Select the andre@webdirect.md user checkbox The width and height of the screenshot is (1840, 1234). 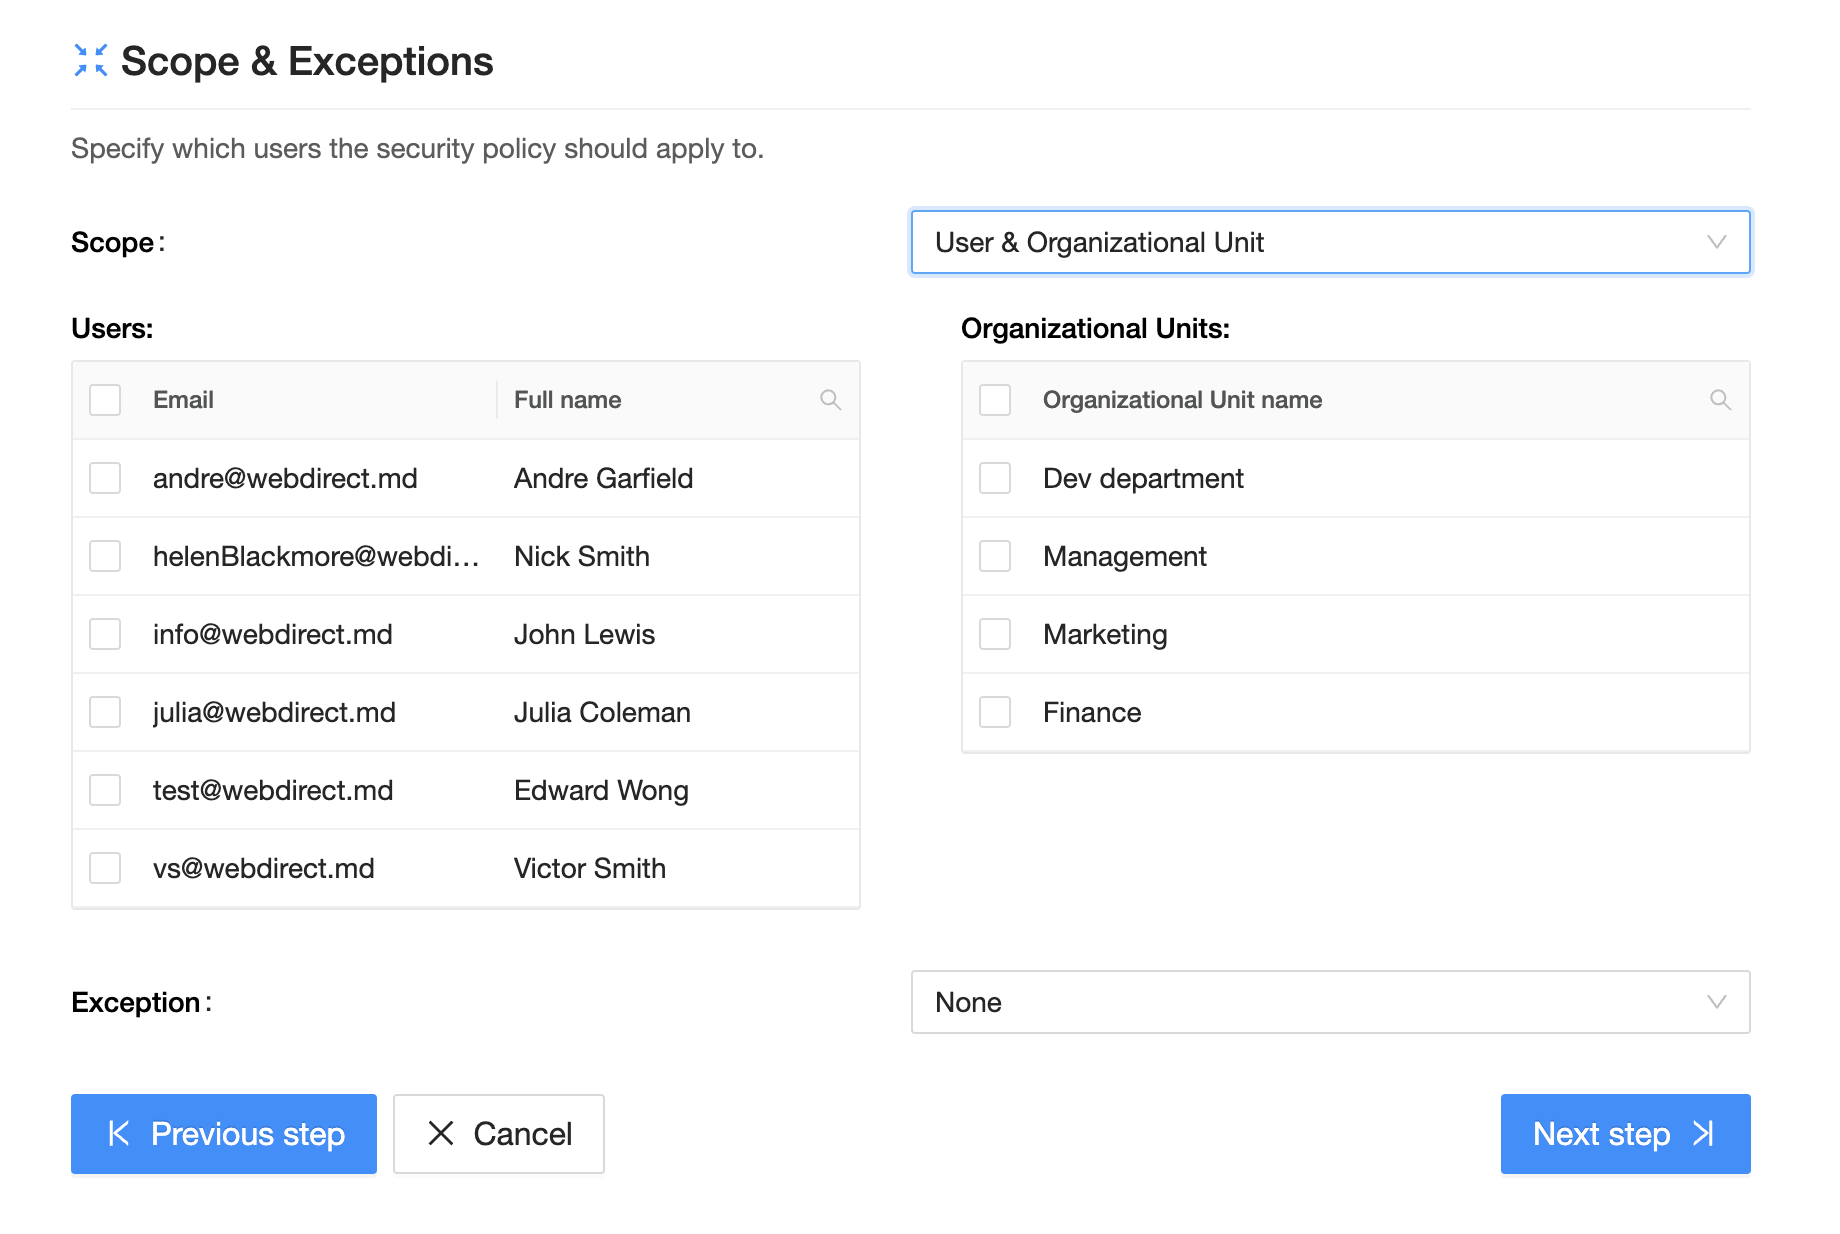coord(105,478)
